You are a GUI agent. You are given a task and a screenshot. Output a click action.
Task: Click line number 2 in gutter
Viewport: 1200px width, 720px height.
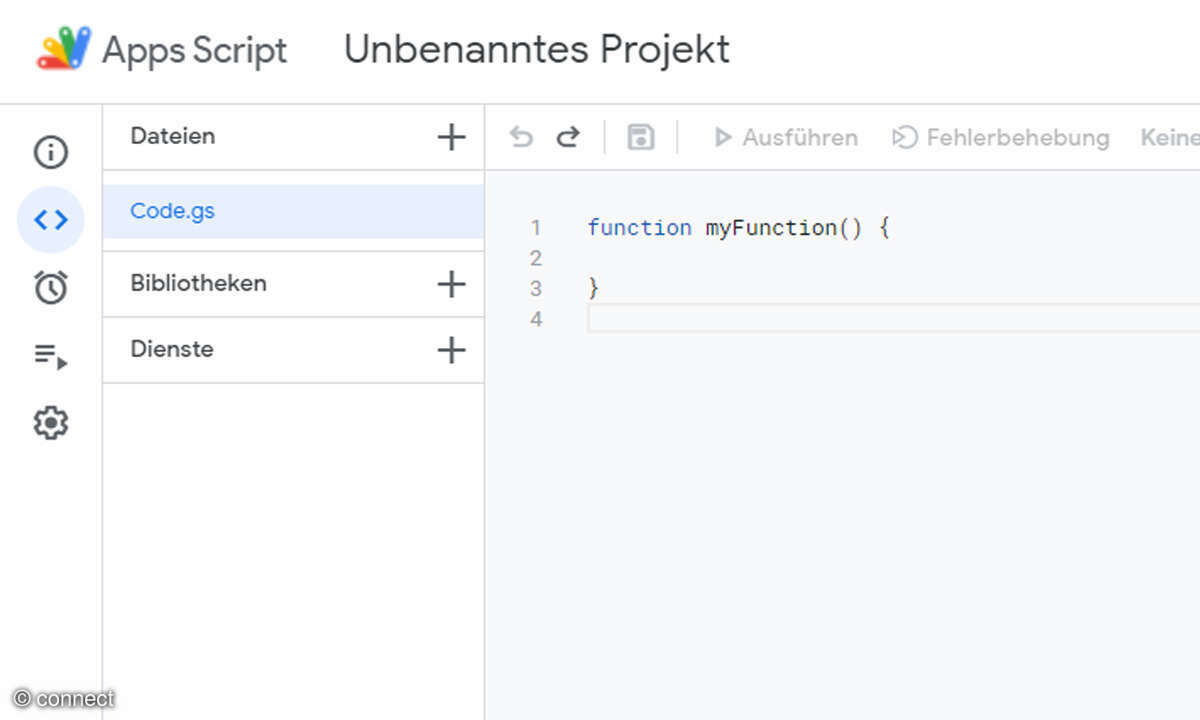coord(536,258)
